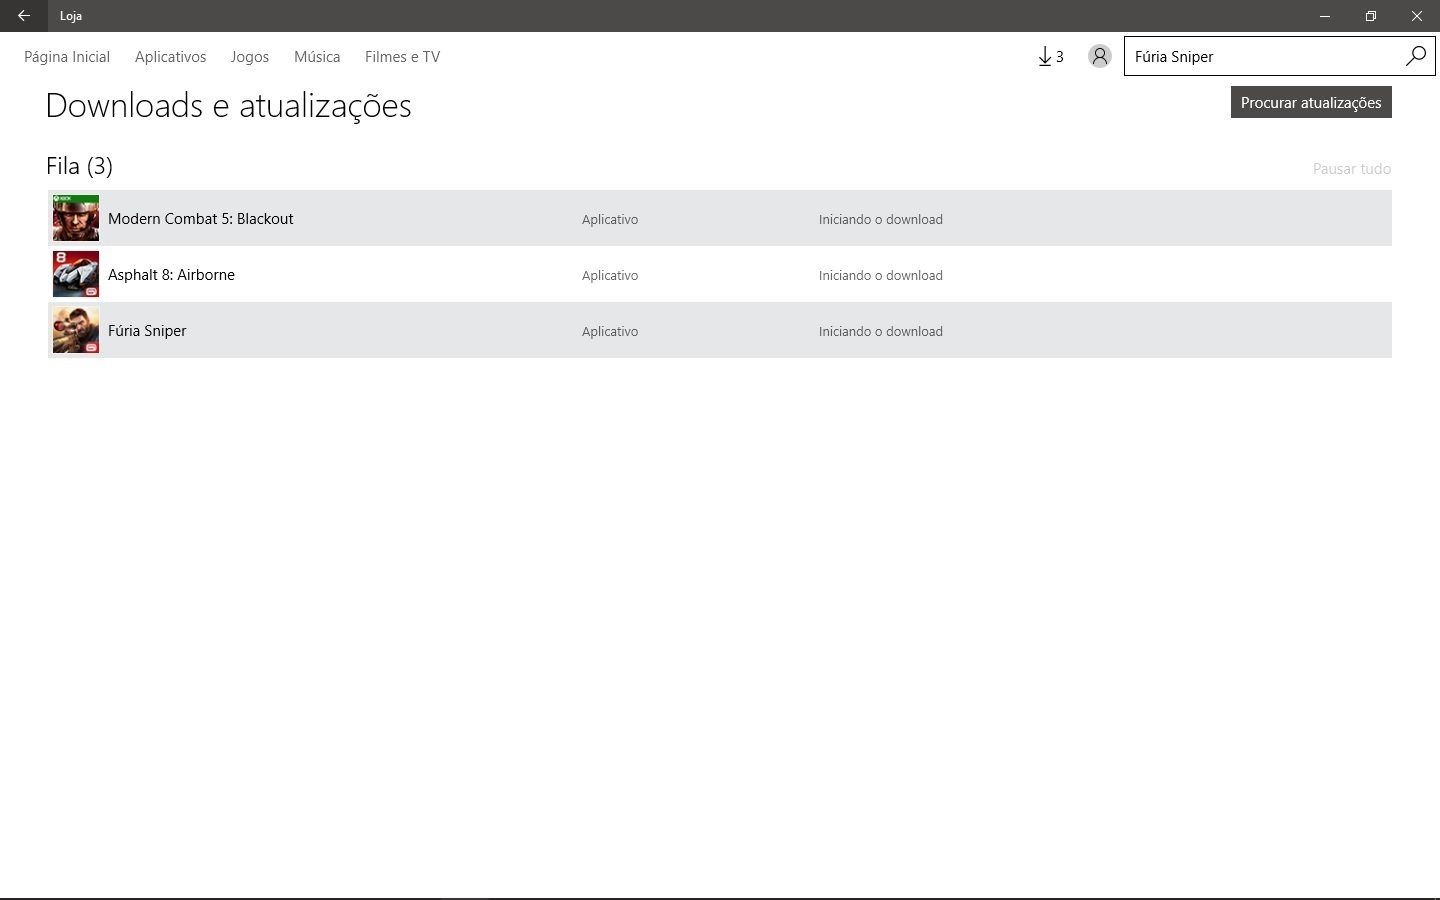This screenshot has width=1440, height=900.
Task: Click the Fila (3) queue heading
Action: coord(79,166)
